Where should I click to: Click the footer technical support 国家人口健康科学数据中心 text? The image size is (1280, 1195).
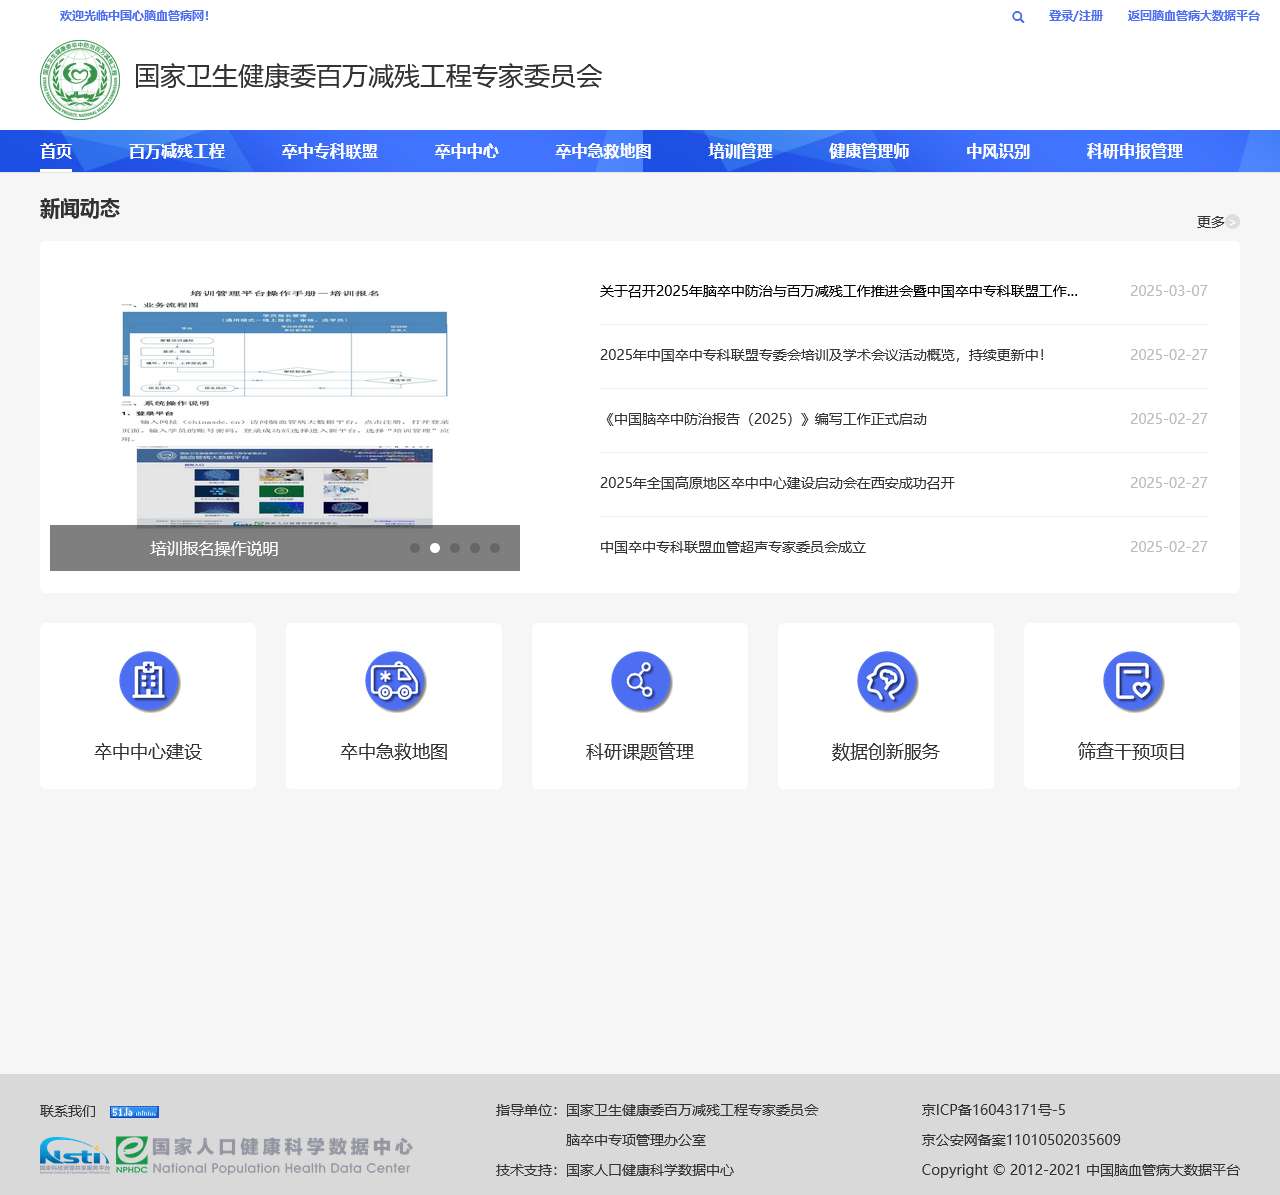650,1170
